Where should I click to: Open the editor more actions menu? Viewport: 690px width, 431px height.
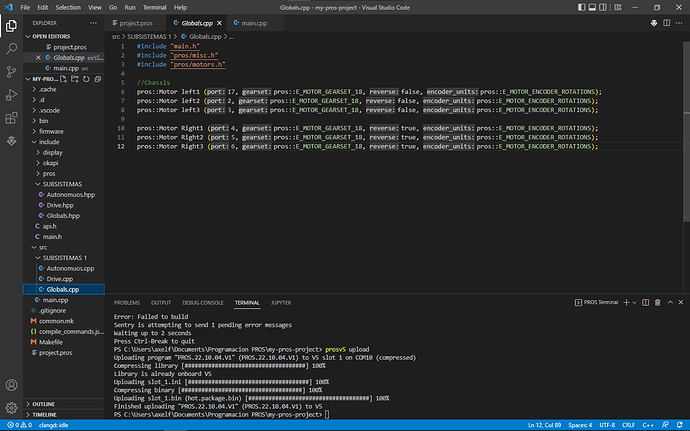coord(679,23)
